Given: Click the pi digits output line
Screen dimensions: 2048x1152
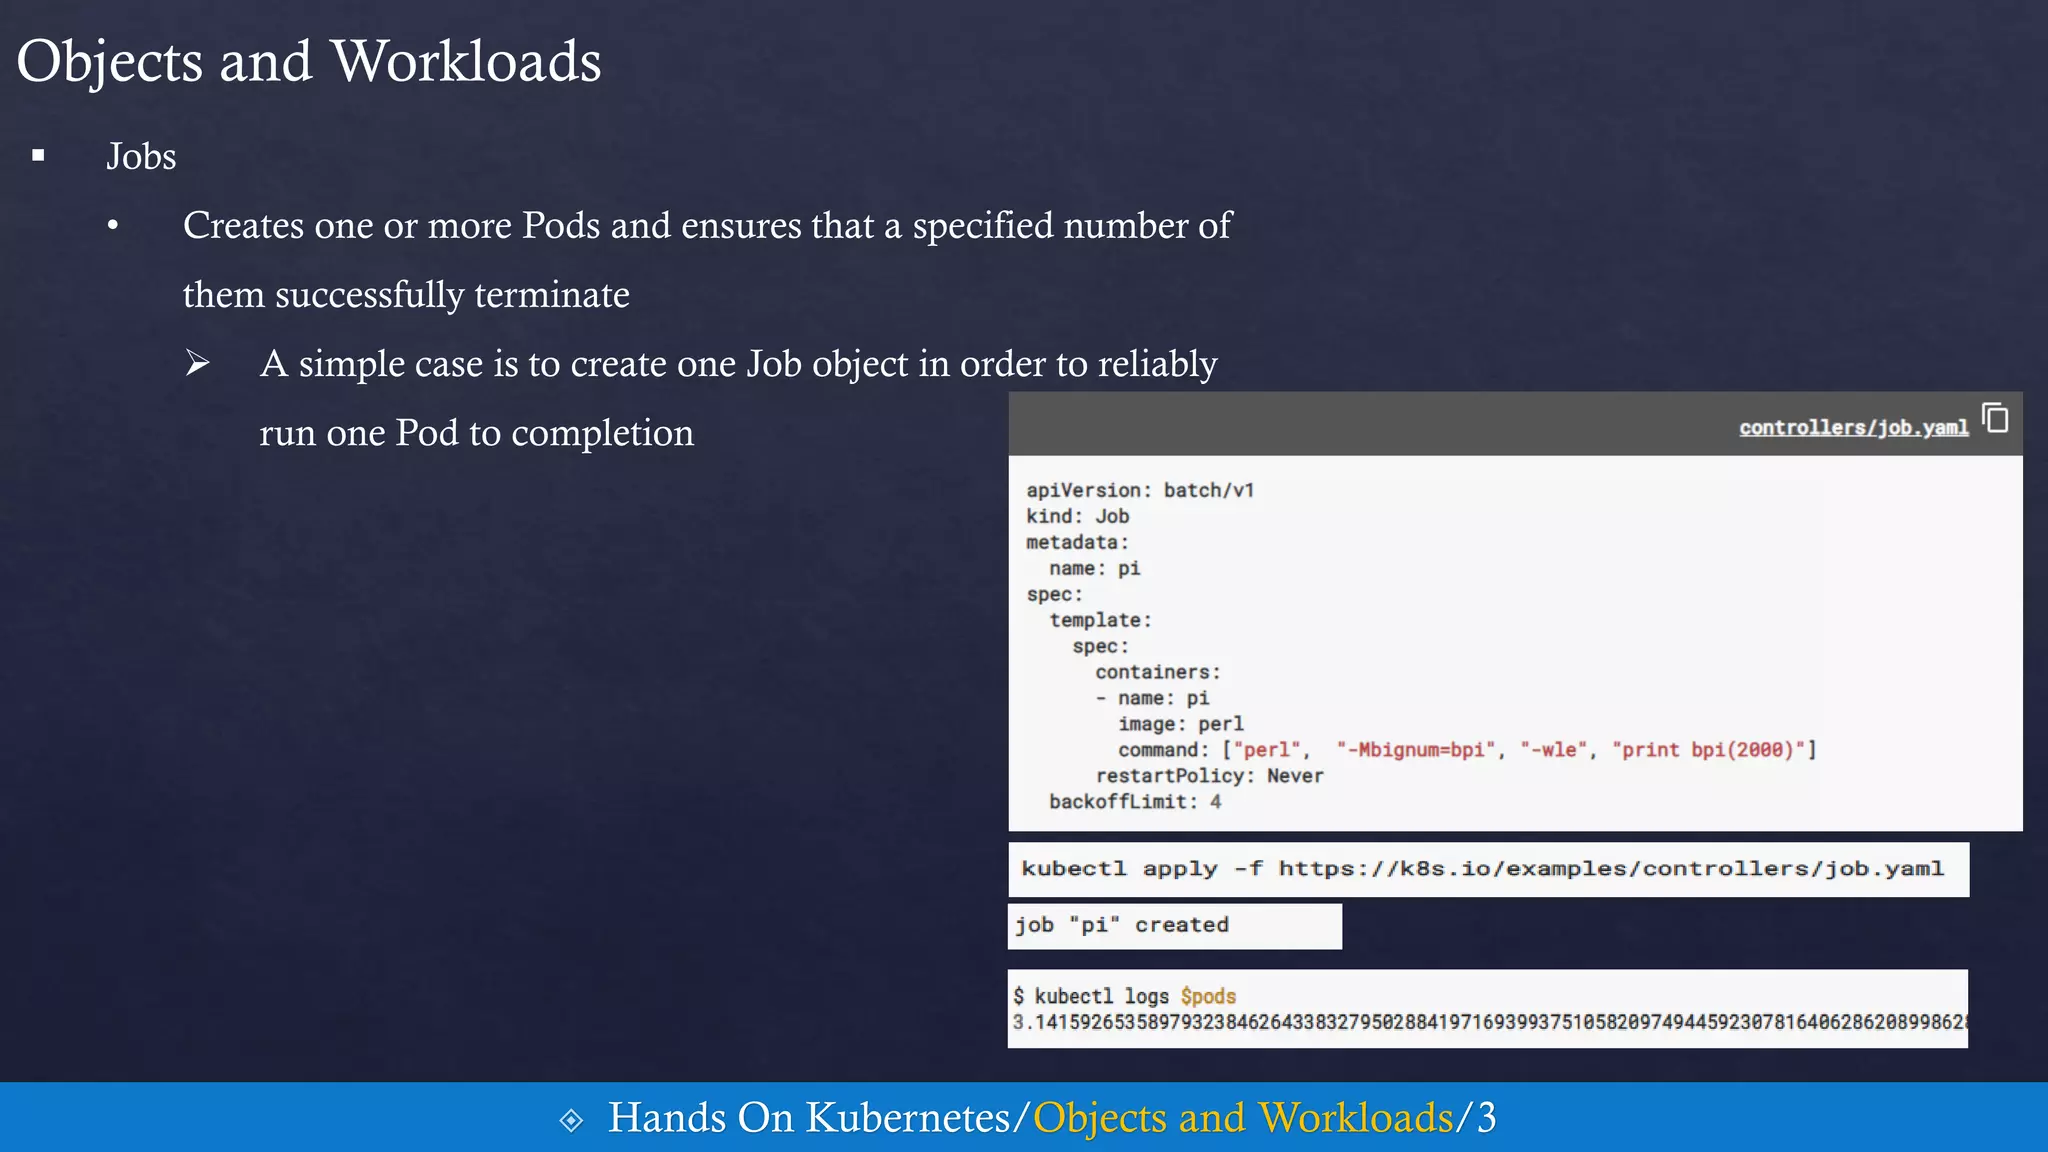Looking at the screenshot, I should click(1490, 1022).
